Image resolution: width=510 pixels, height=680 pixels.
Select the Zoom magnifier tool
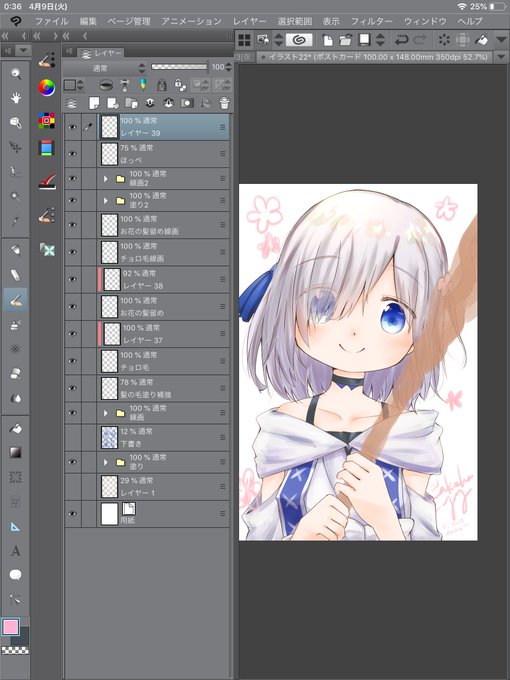16,73
